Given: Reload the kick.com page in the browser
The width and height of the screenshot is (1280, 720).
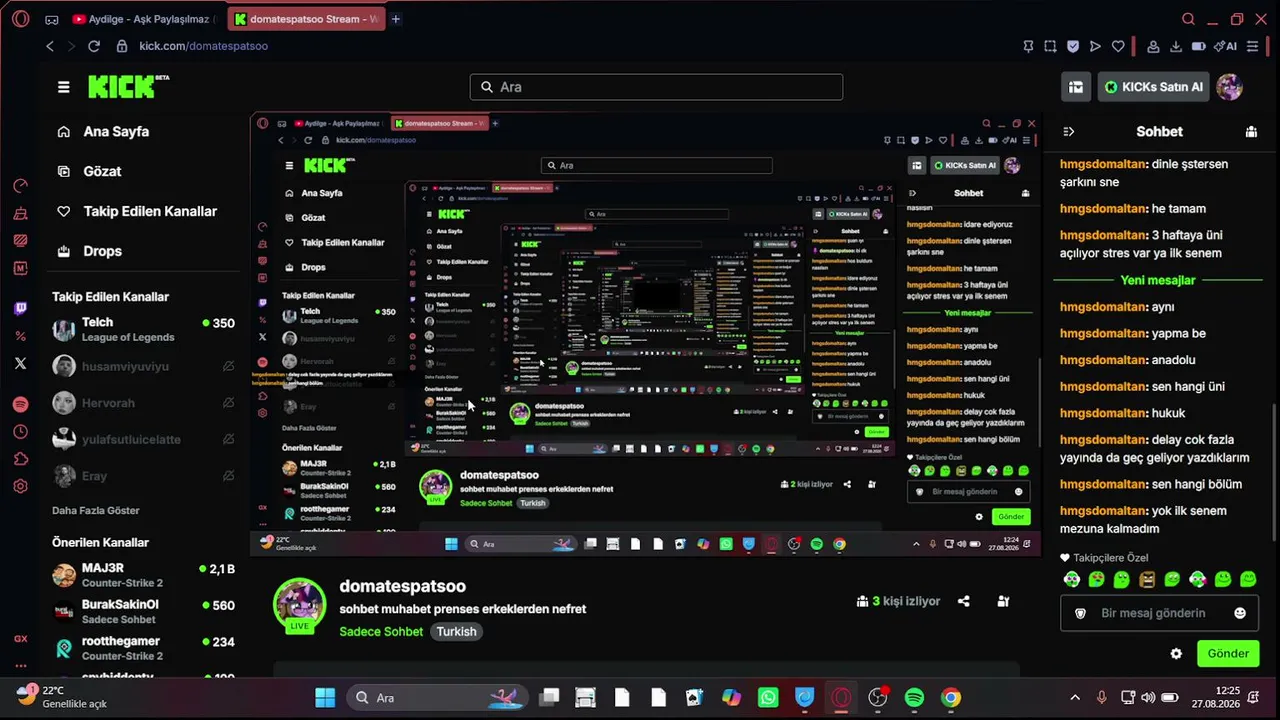Looking at the screenshot, I should tap(94, 46).
